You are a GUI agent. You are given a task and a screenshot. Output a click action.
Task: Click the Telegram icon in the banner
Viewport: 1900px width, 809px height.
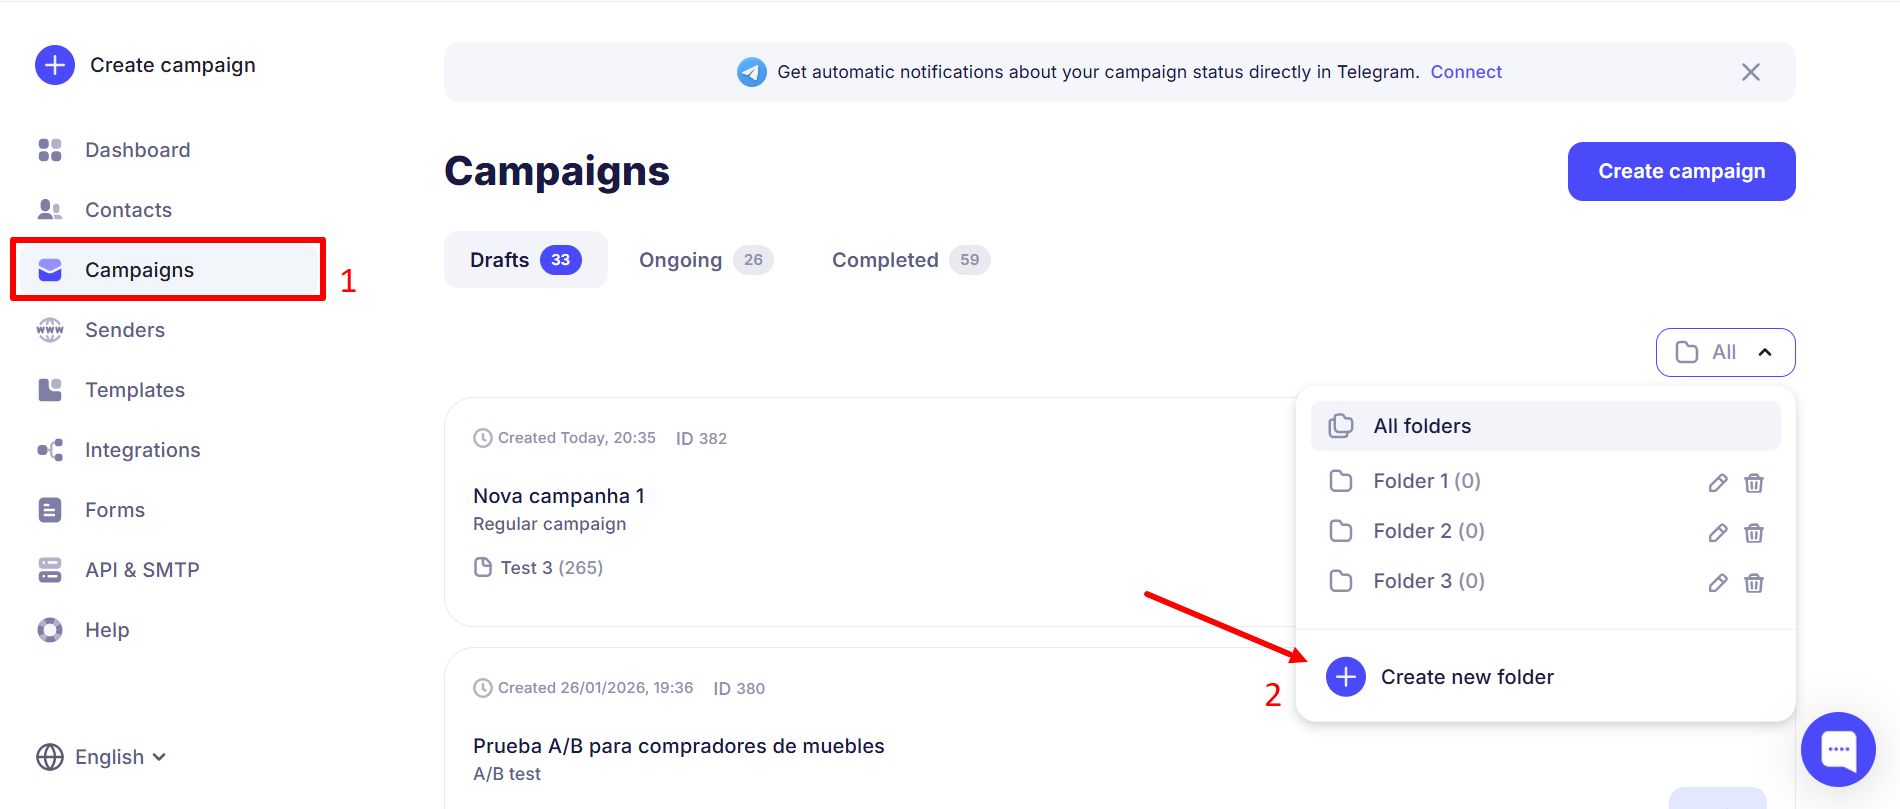tap(752, 72)
